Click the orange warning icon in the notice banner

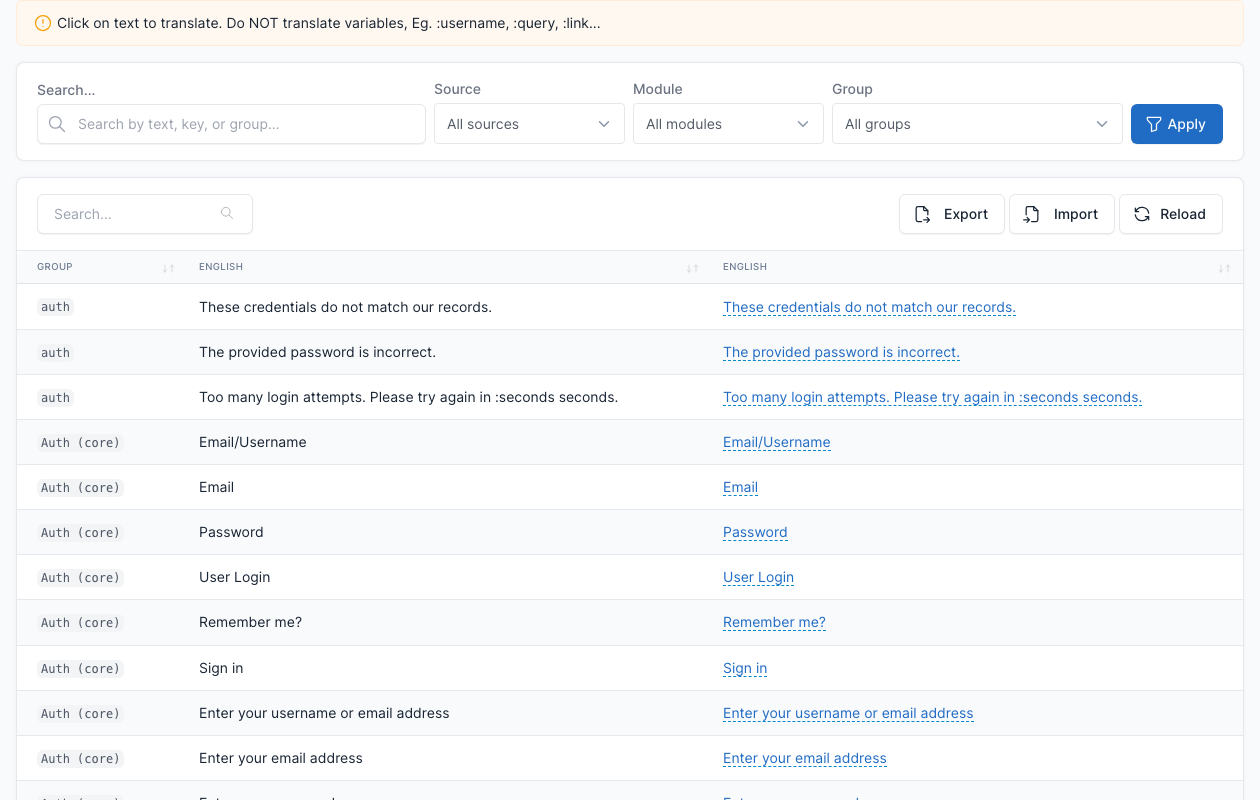tap(42, 23)
